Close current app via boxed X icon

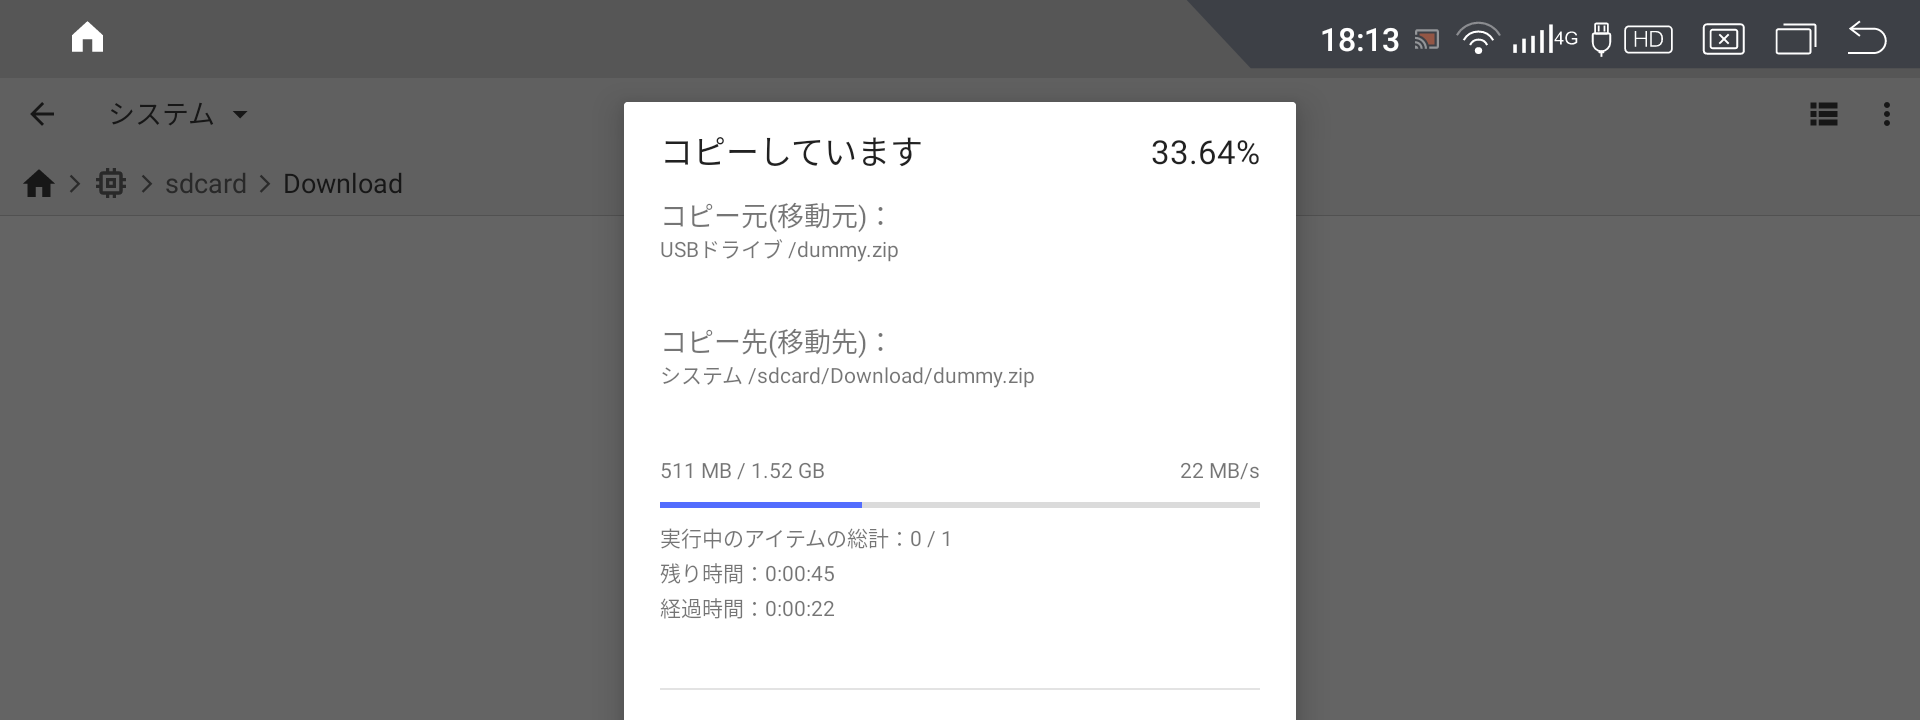1723,39
